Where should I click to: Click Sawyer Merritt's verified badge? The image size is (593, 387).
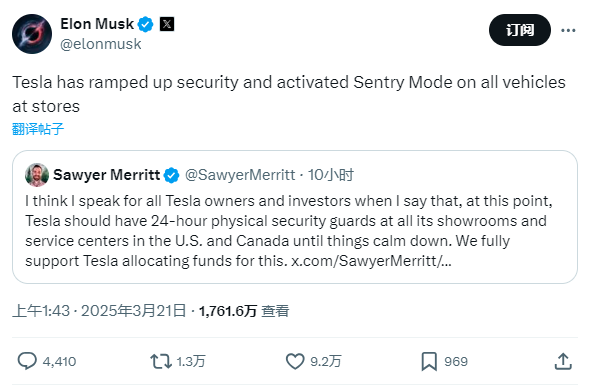click(171, 175)
